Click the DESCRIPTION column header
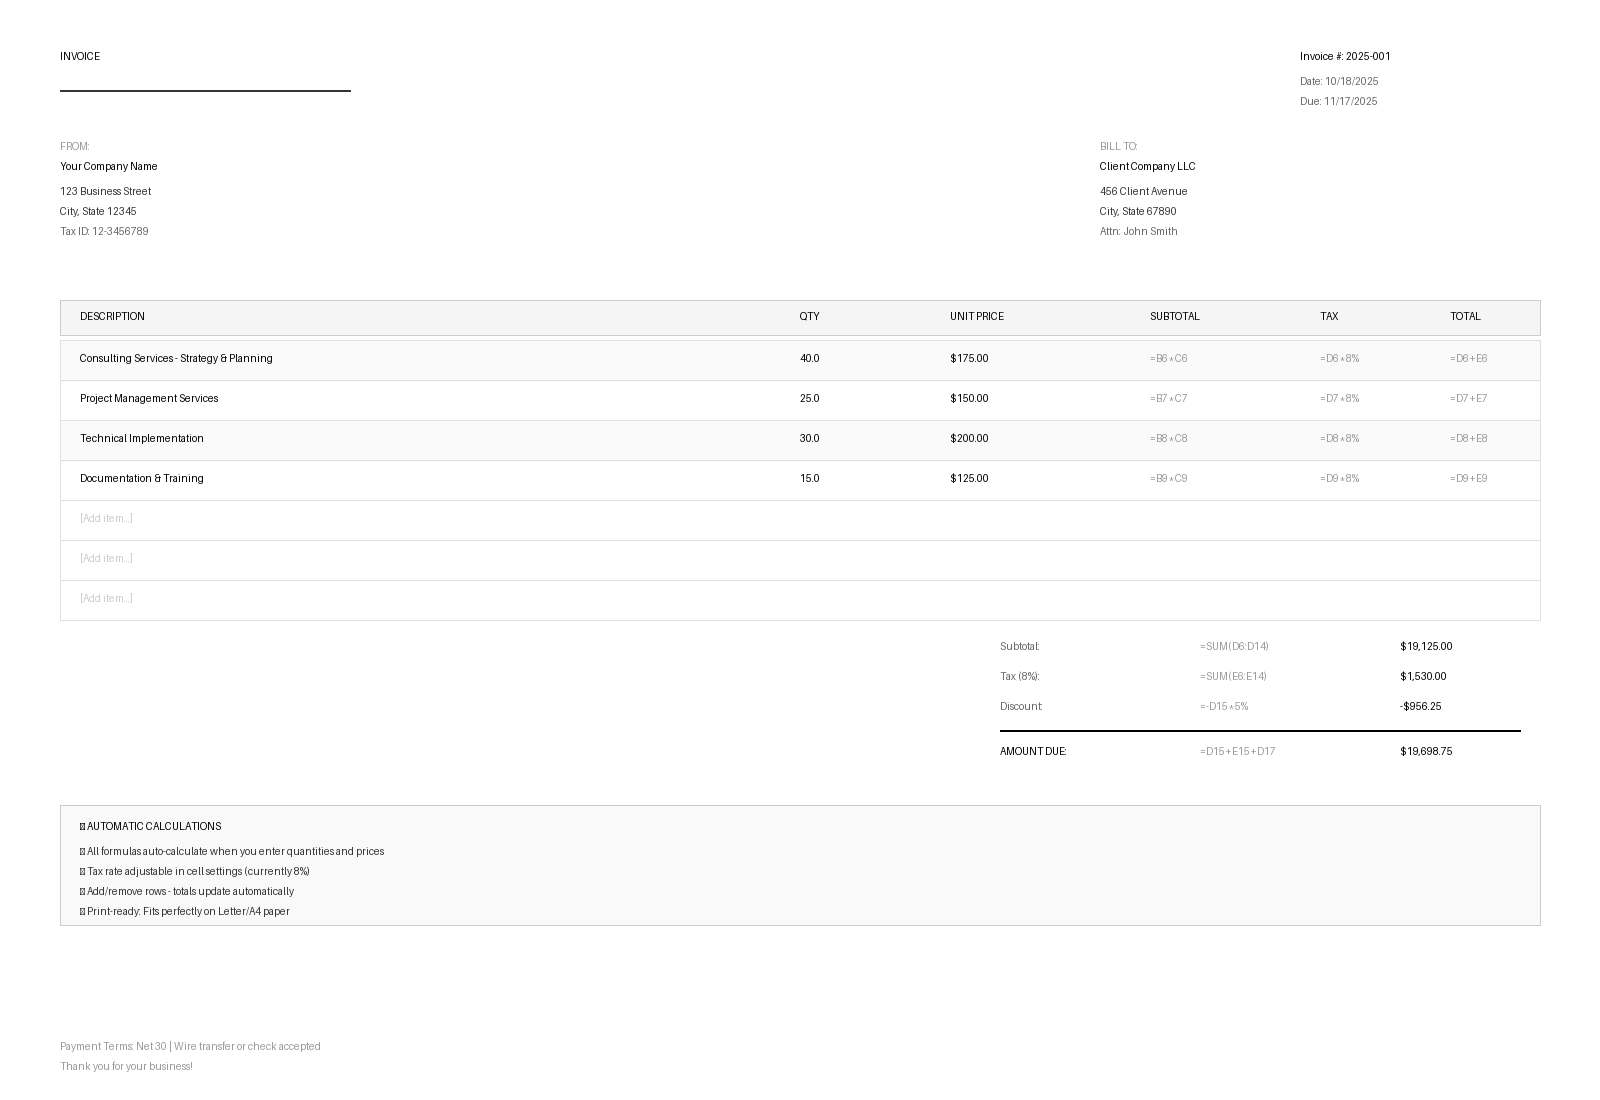Screen dimensions: 1600x1100 point(112,317)
